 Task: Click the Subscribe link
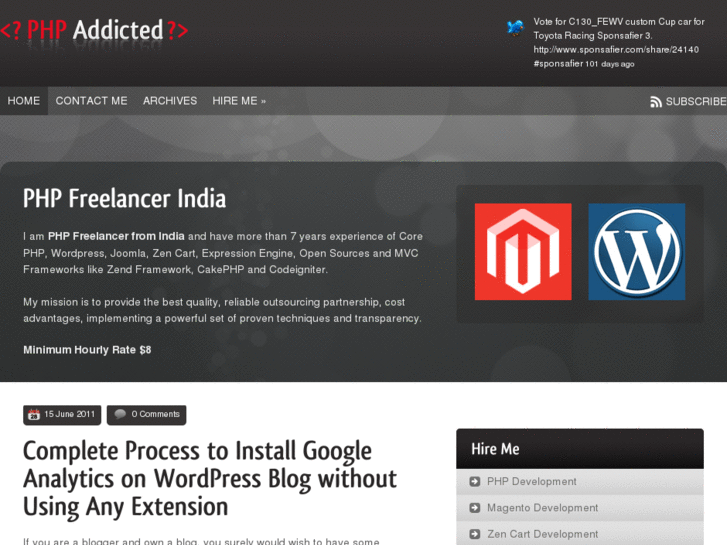point(696,102)
